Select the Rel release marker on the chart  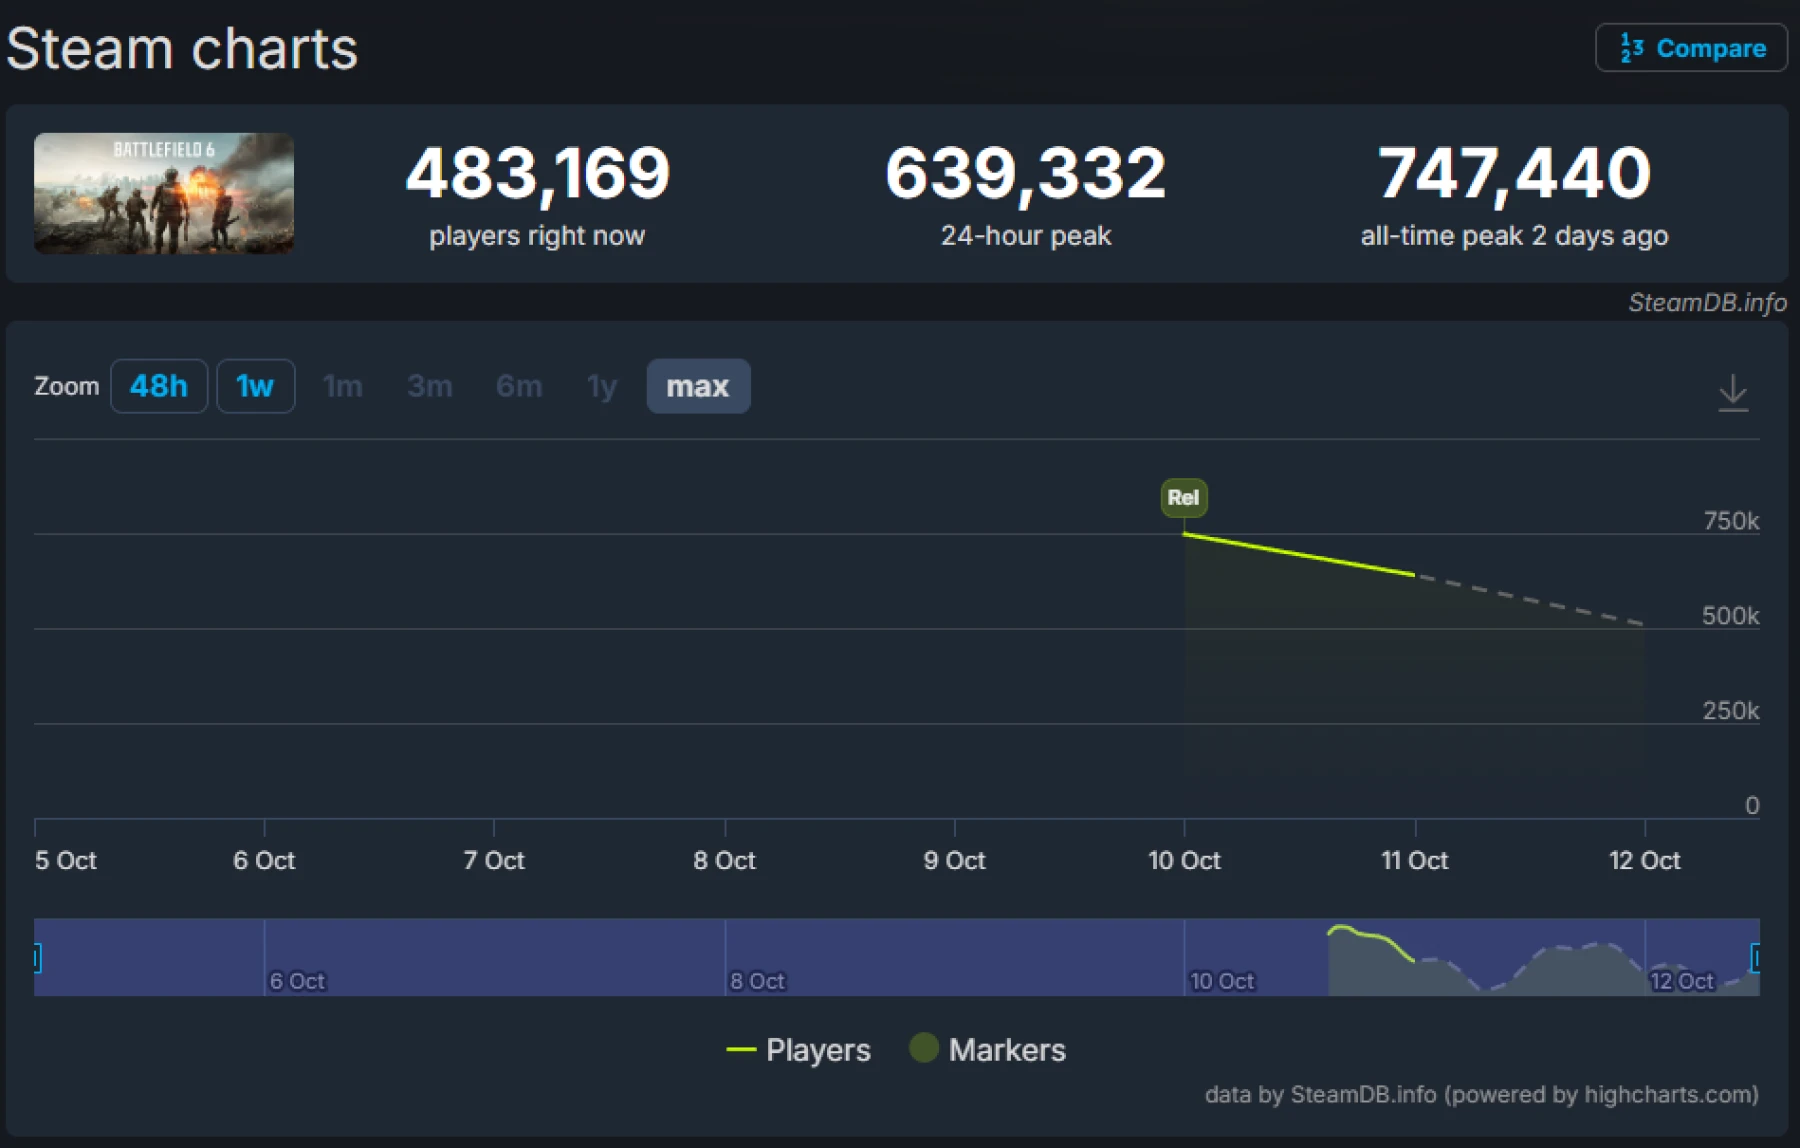pyautogui.click(x=1183, y=497)
